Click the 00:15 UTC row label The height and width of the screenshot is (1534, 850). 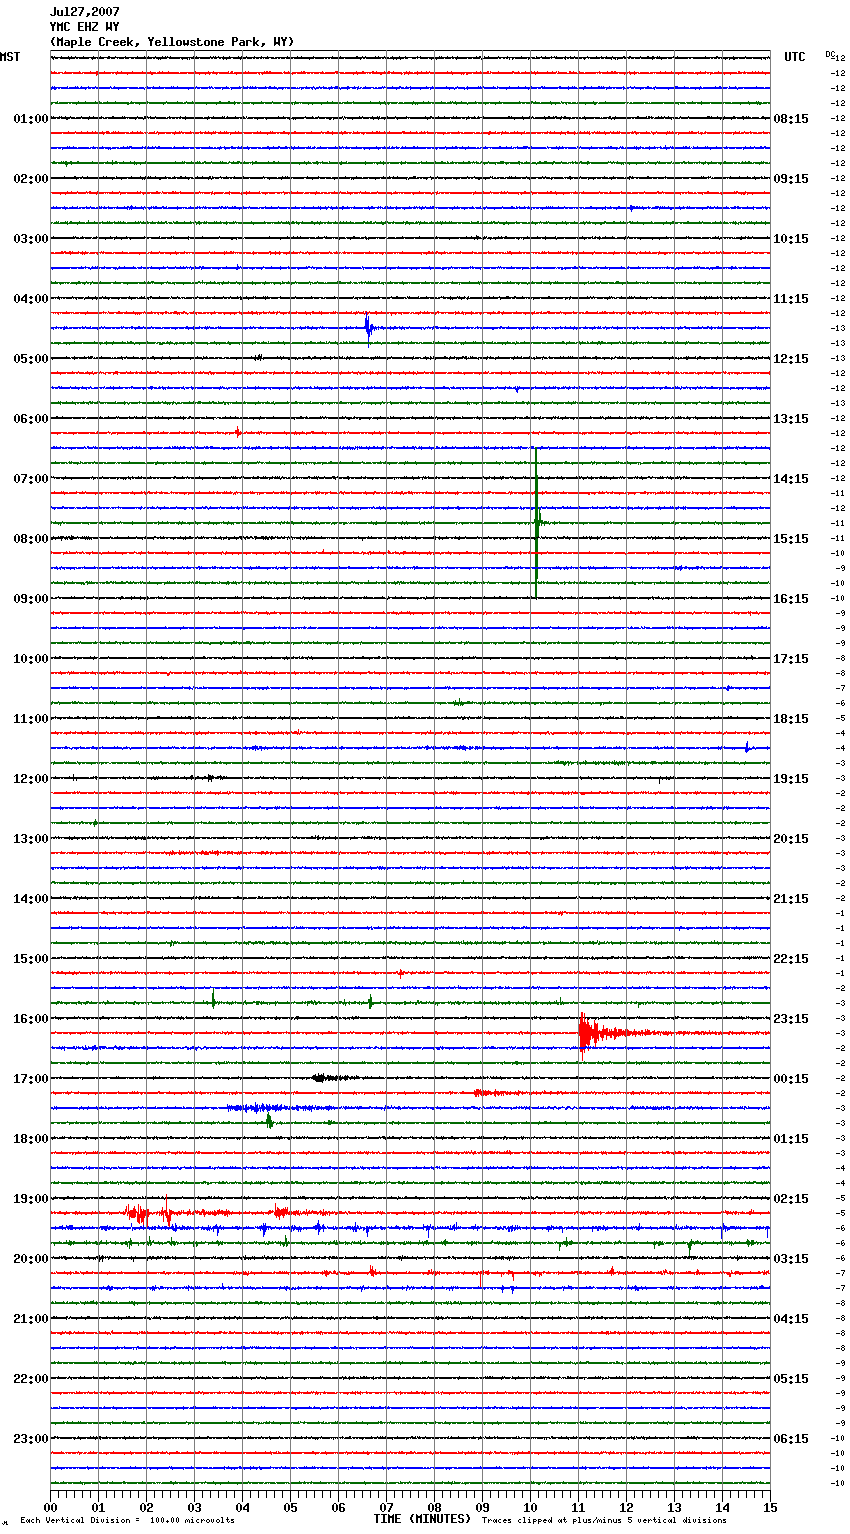pyautogui.click(x=791, y=1079)
